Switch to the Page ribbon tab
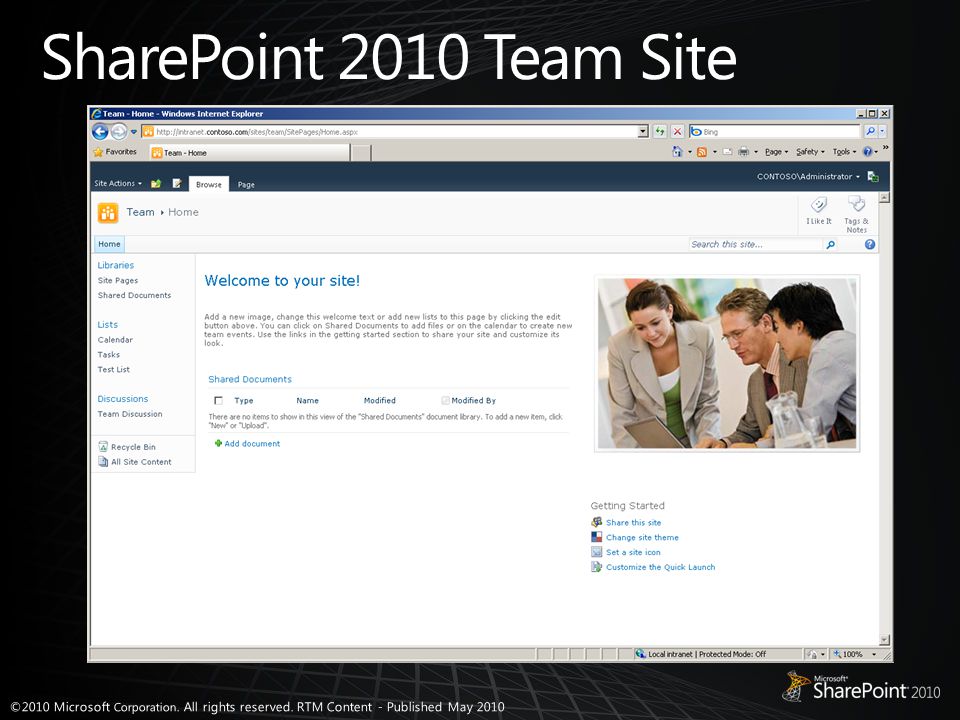This screenshot has height=720, width=960. [246, 184]
